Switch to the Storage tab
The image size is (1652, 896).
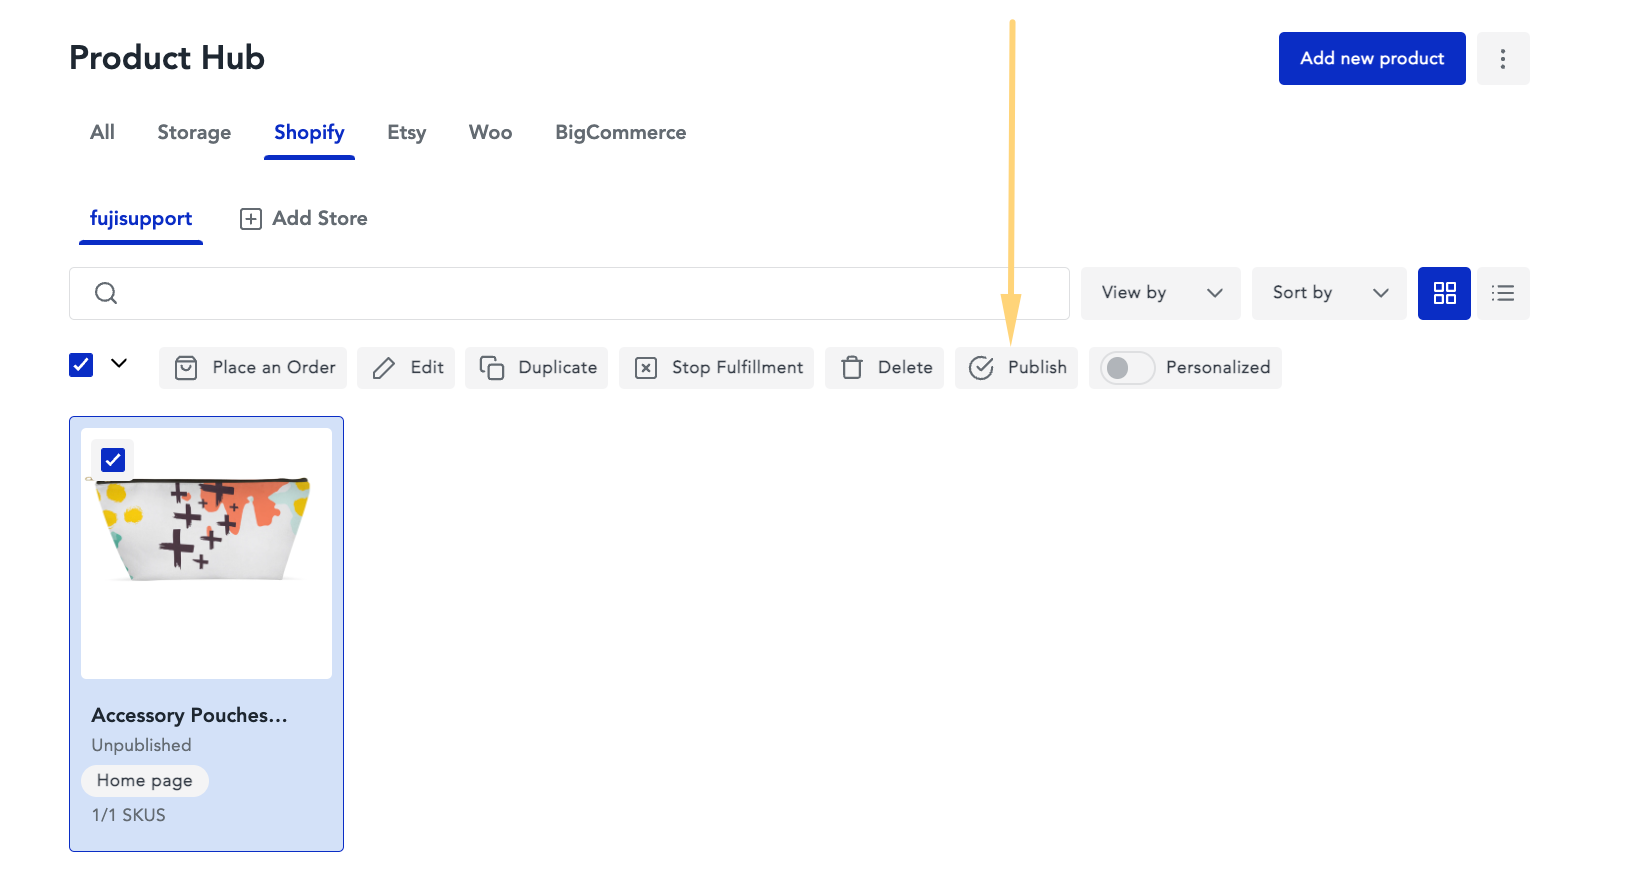coord(194,132)
